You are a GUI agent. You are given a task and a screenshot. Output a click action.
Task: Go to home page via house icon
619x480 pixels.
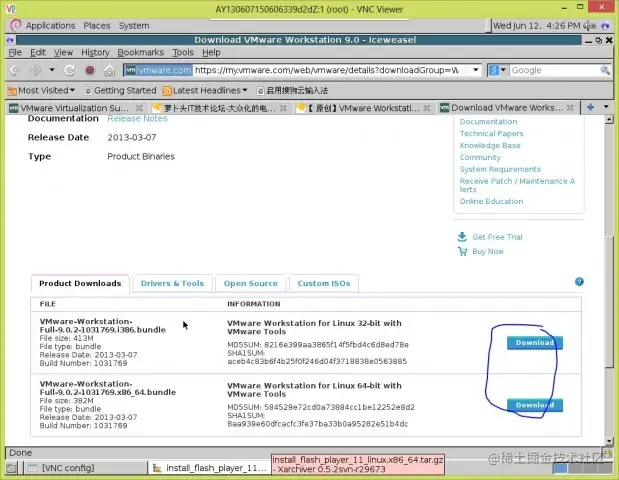coord(109,70)
